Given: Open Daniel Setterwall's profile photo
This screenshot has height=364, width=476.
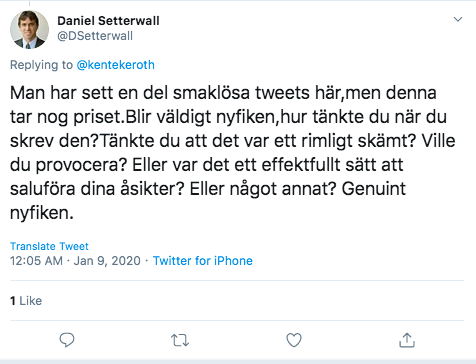Looking at the screenshot, I should 29,30.
